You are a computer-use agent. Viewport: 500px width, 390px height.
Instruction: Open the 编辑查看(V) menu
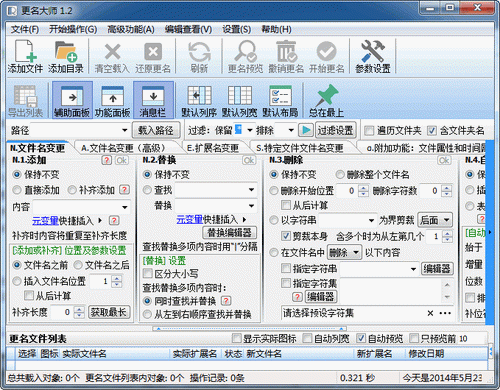click(188, 29)
